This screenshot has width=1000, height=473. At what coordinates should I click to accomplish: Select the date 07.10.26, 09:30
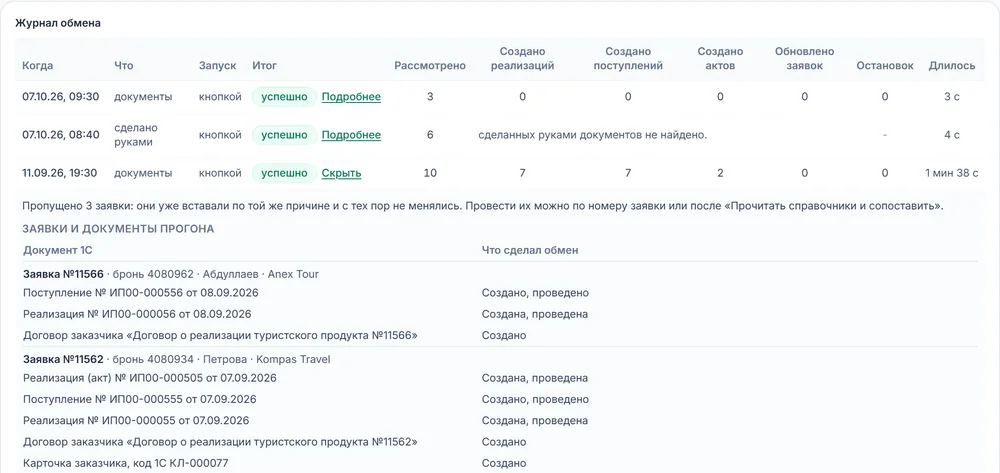(x=61, y=97)
